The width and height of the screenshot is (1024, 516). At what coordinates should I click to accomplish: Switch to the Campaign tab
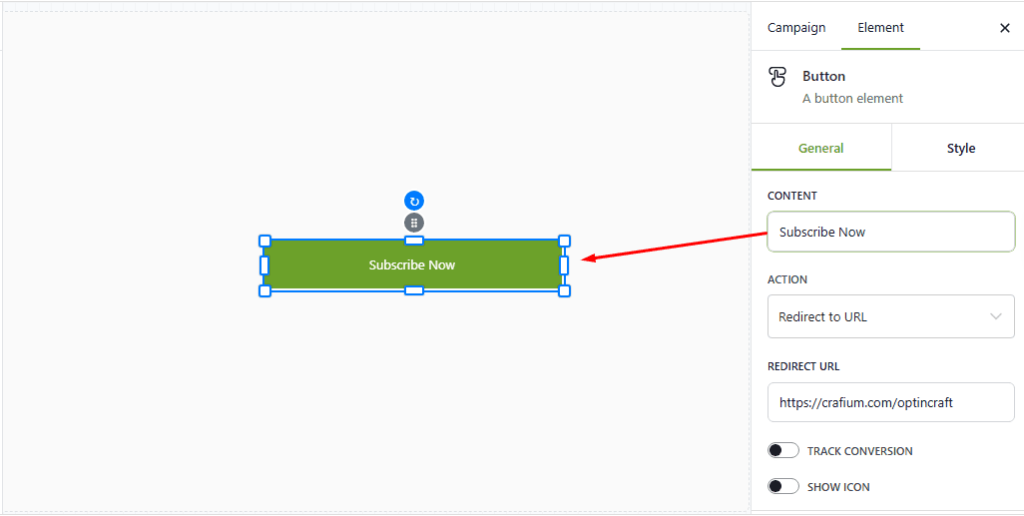(x=796, y=28)
